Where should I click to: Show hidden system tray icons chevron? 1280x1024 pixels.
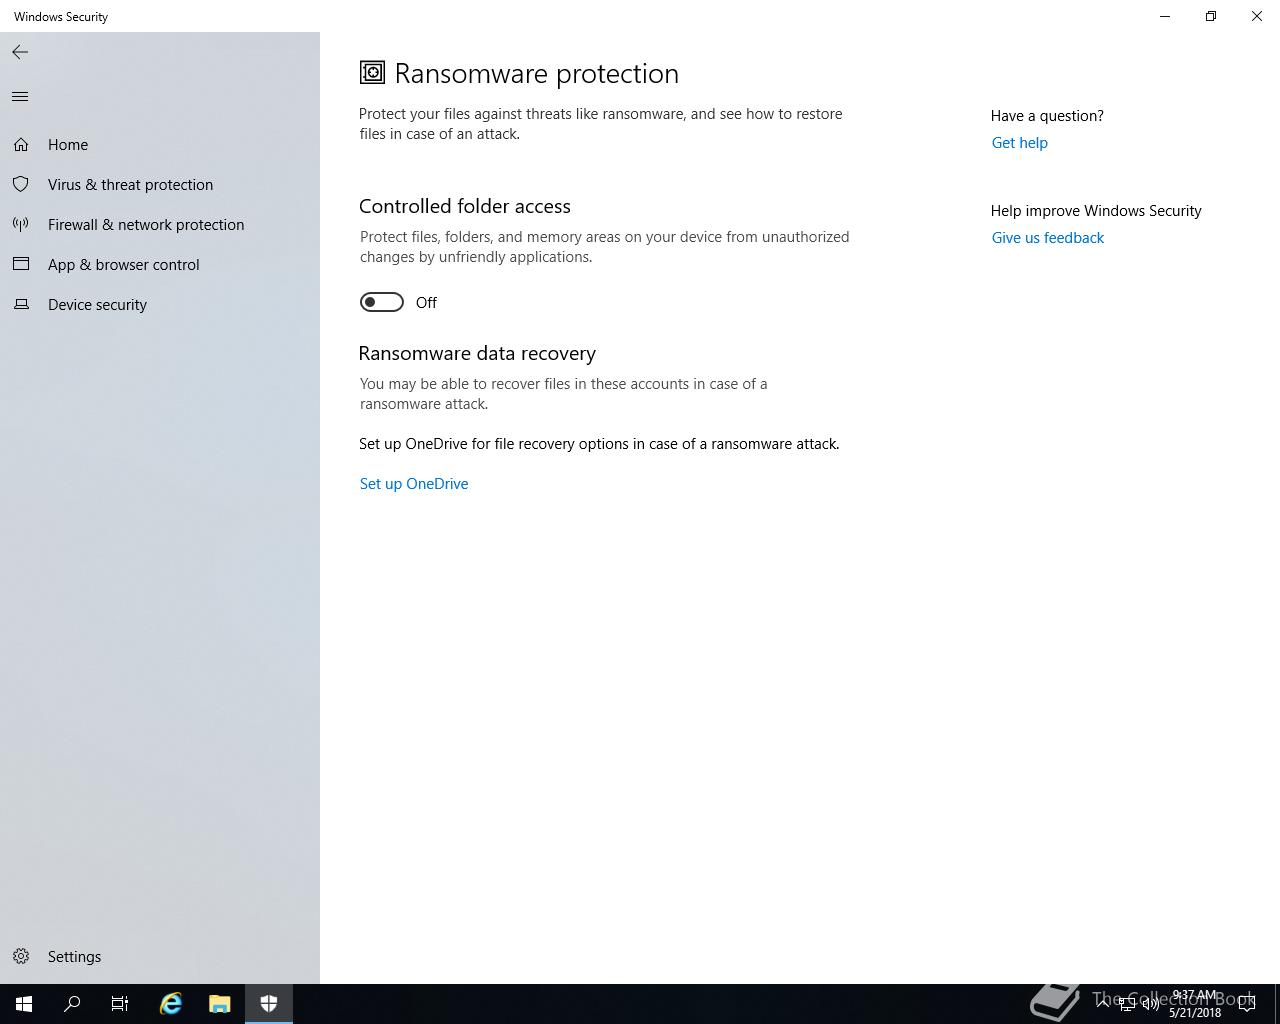pyautogui.click(x=1103, y=1004)
